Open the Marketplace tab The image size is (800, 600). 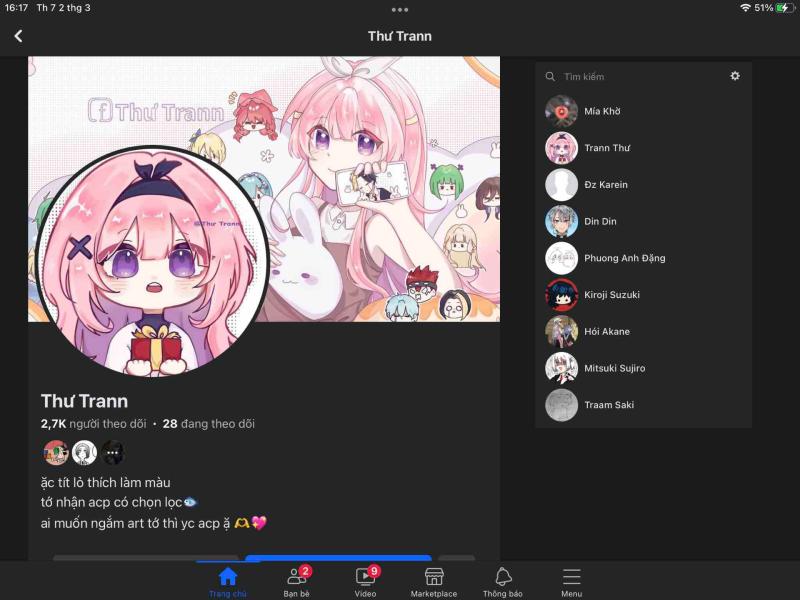(434, 582)
